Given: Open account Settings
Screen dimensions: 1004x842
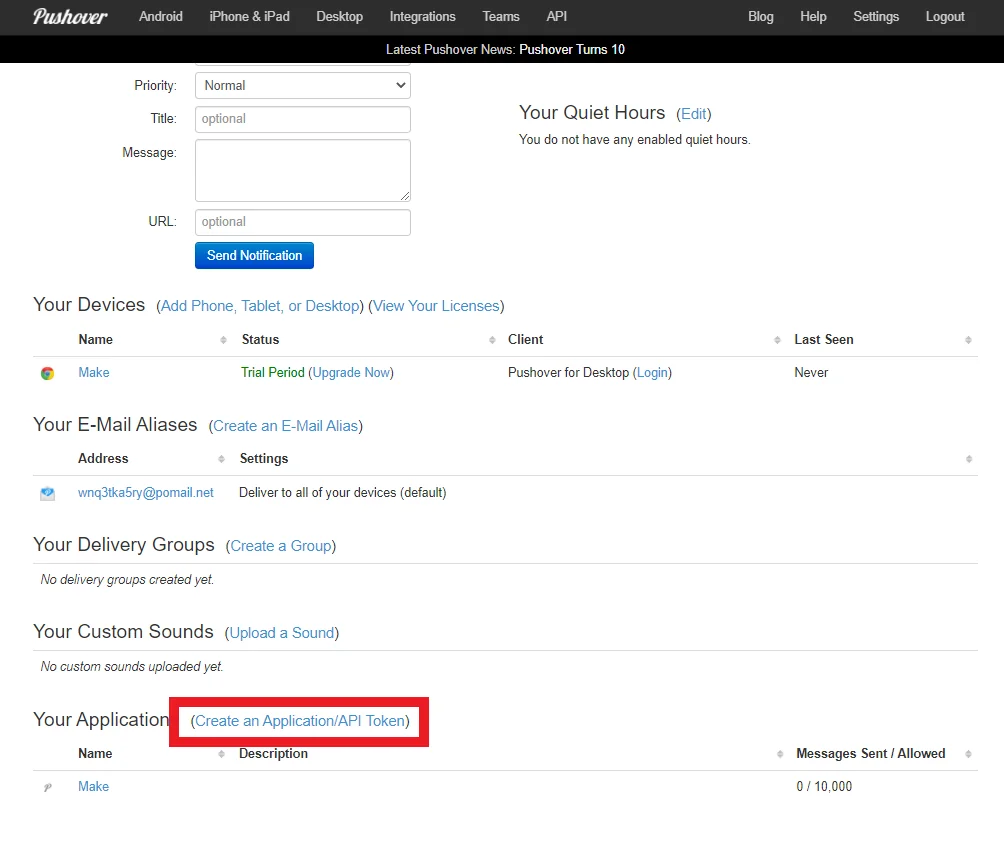Looking at the screenshot, I should [x=876, y=17].
